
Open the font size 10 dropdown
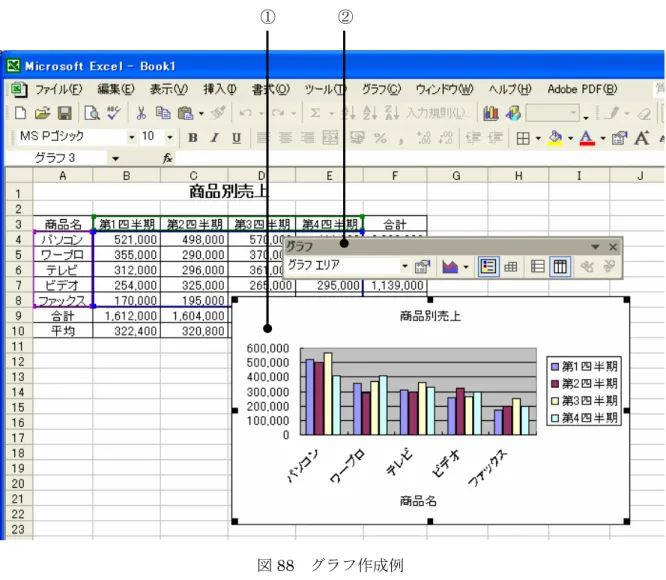click(170, 137)
